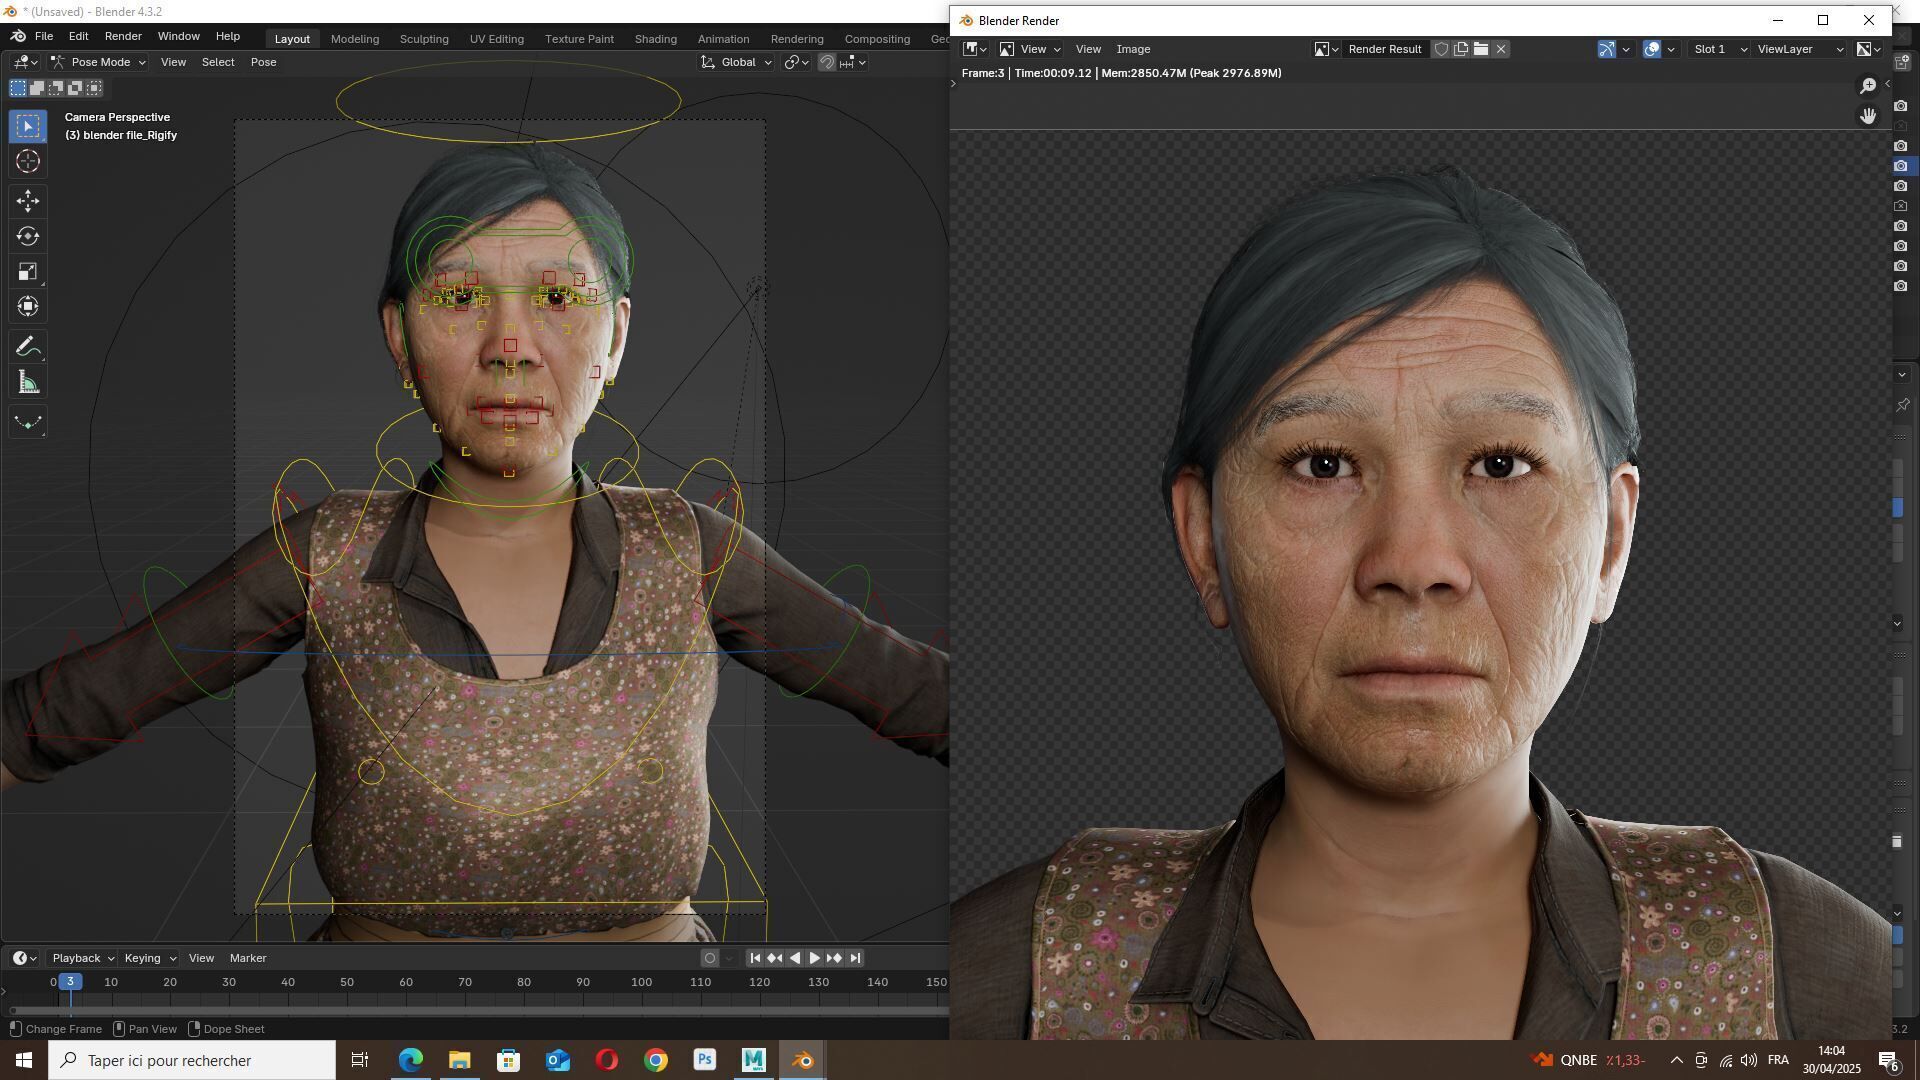The height and width of the screenshot is (1080, 1920).
Task: Open the ViewLayer dropdown
Action: tap(1799, 49)
